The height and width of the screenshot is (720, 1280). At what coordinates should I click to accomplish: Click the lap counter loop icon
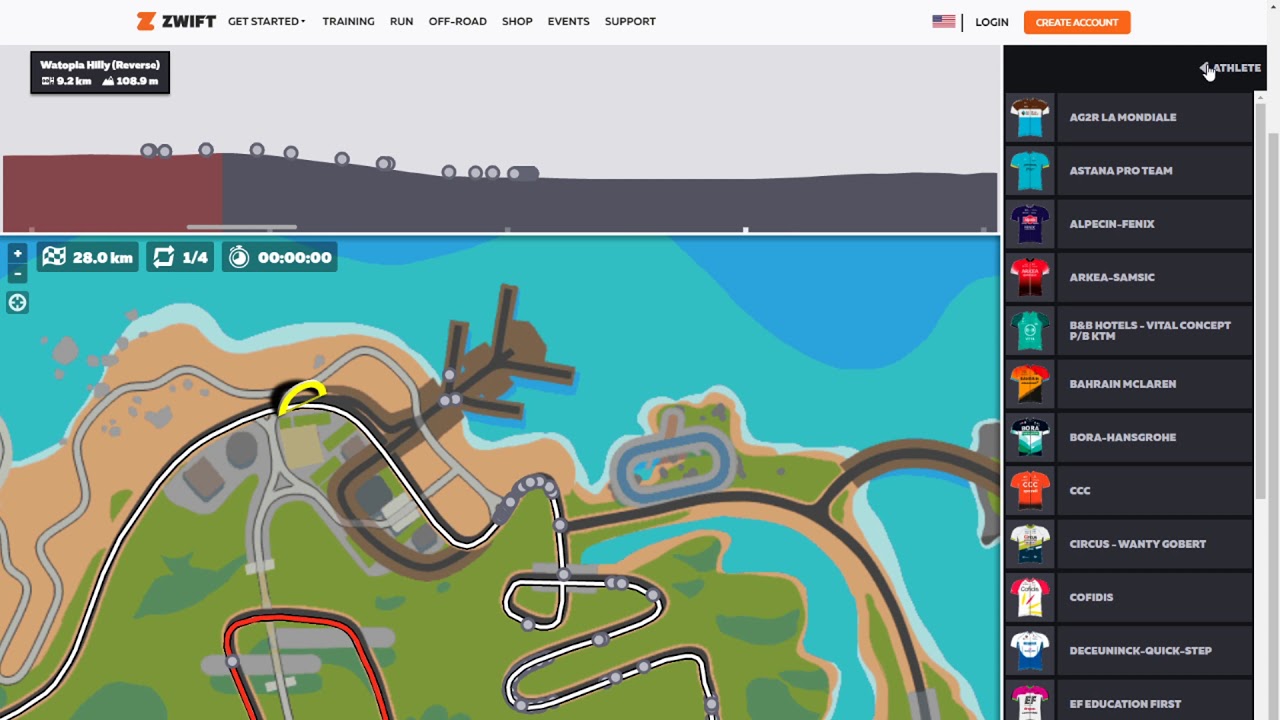[x=163, y=257]
